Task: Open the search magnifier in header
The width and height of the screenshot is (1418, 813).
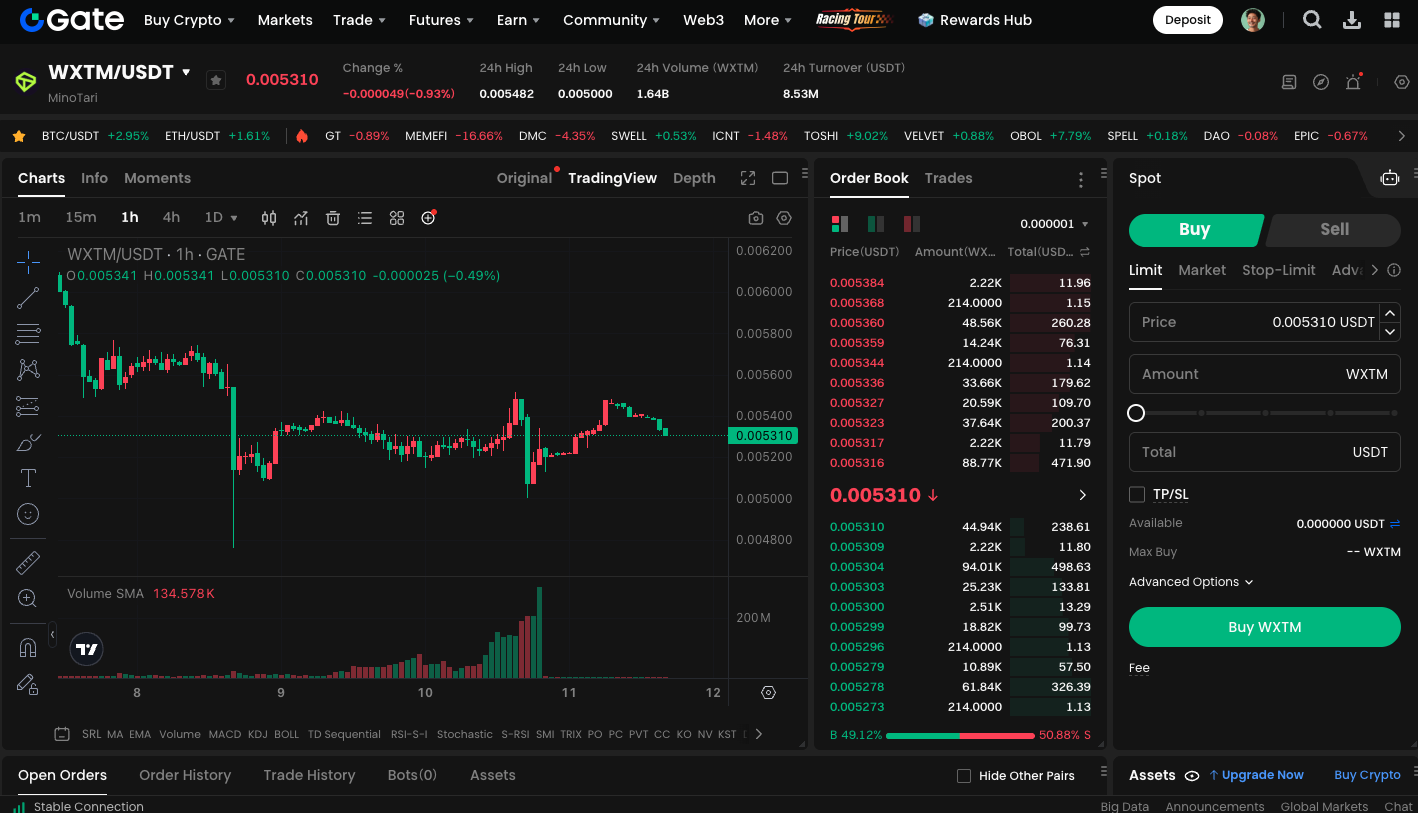Action: pos(1313,20)
